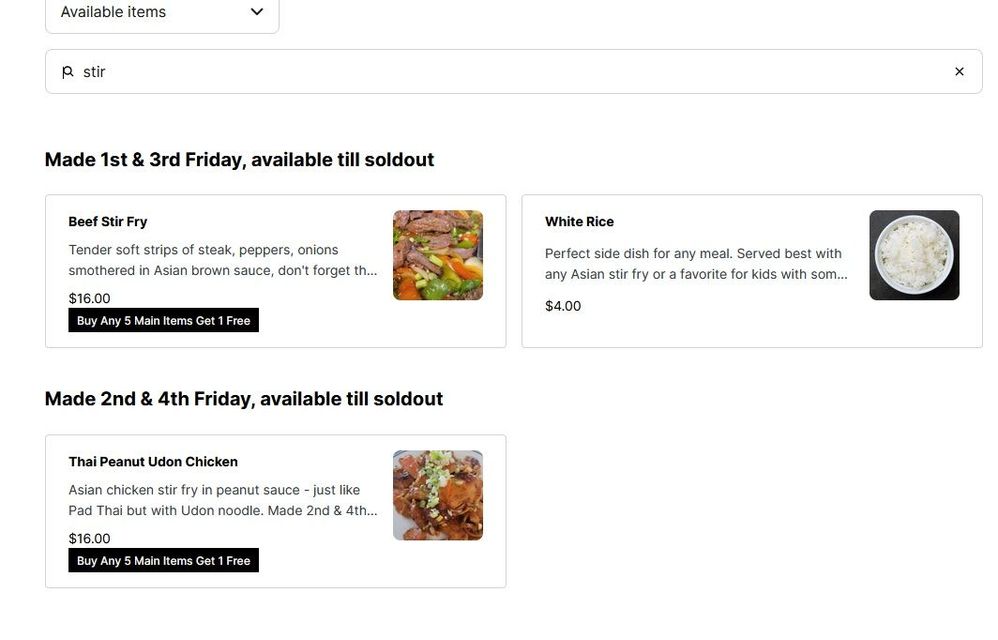Open the White Rice bowl image
Image resolution: width=998 pixels, height=640 pixels.
[914, 255]
